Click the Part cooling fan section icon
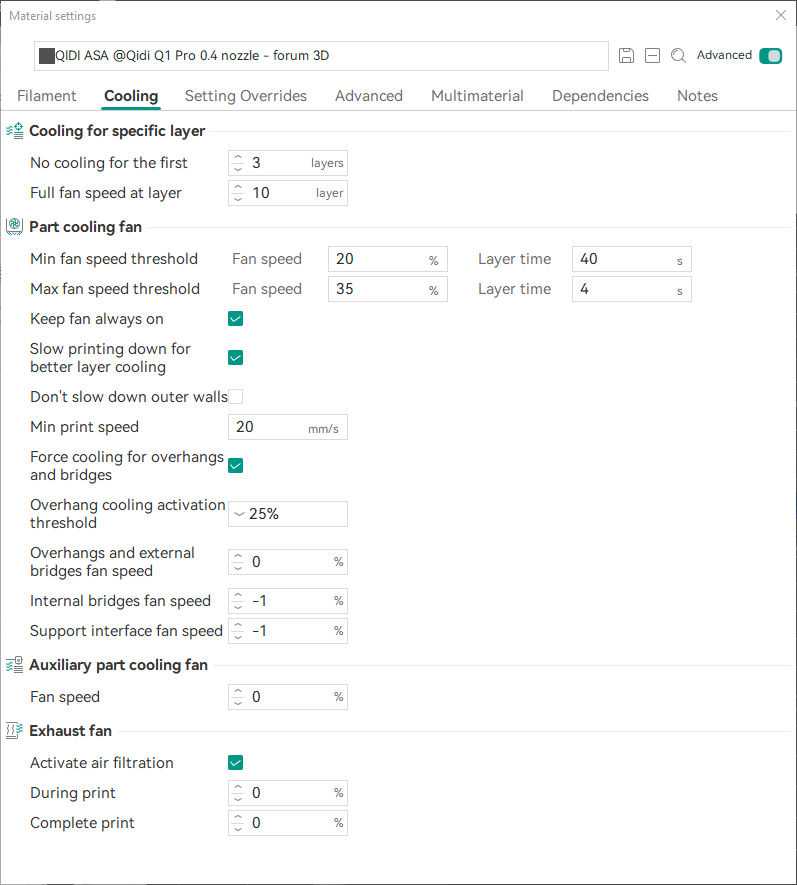797x885 pixels. tap(15, 227)
